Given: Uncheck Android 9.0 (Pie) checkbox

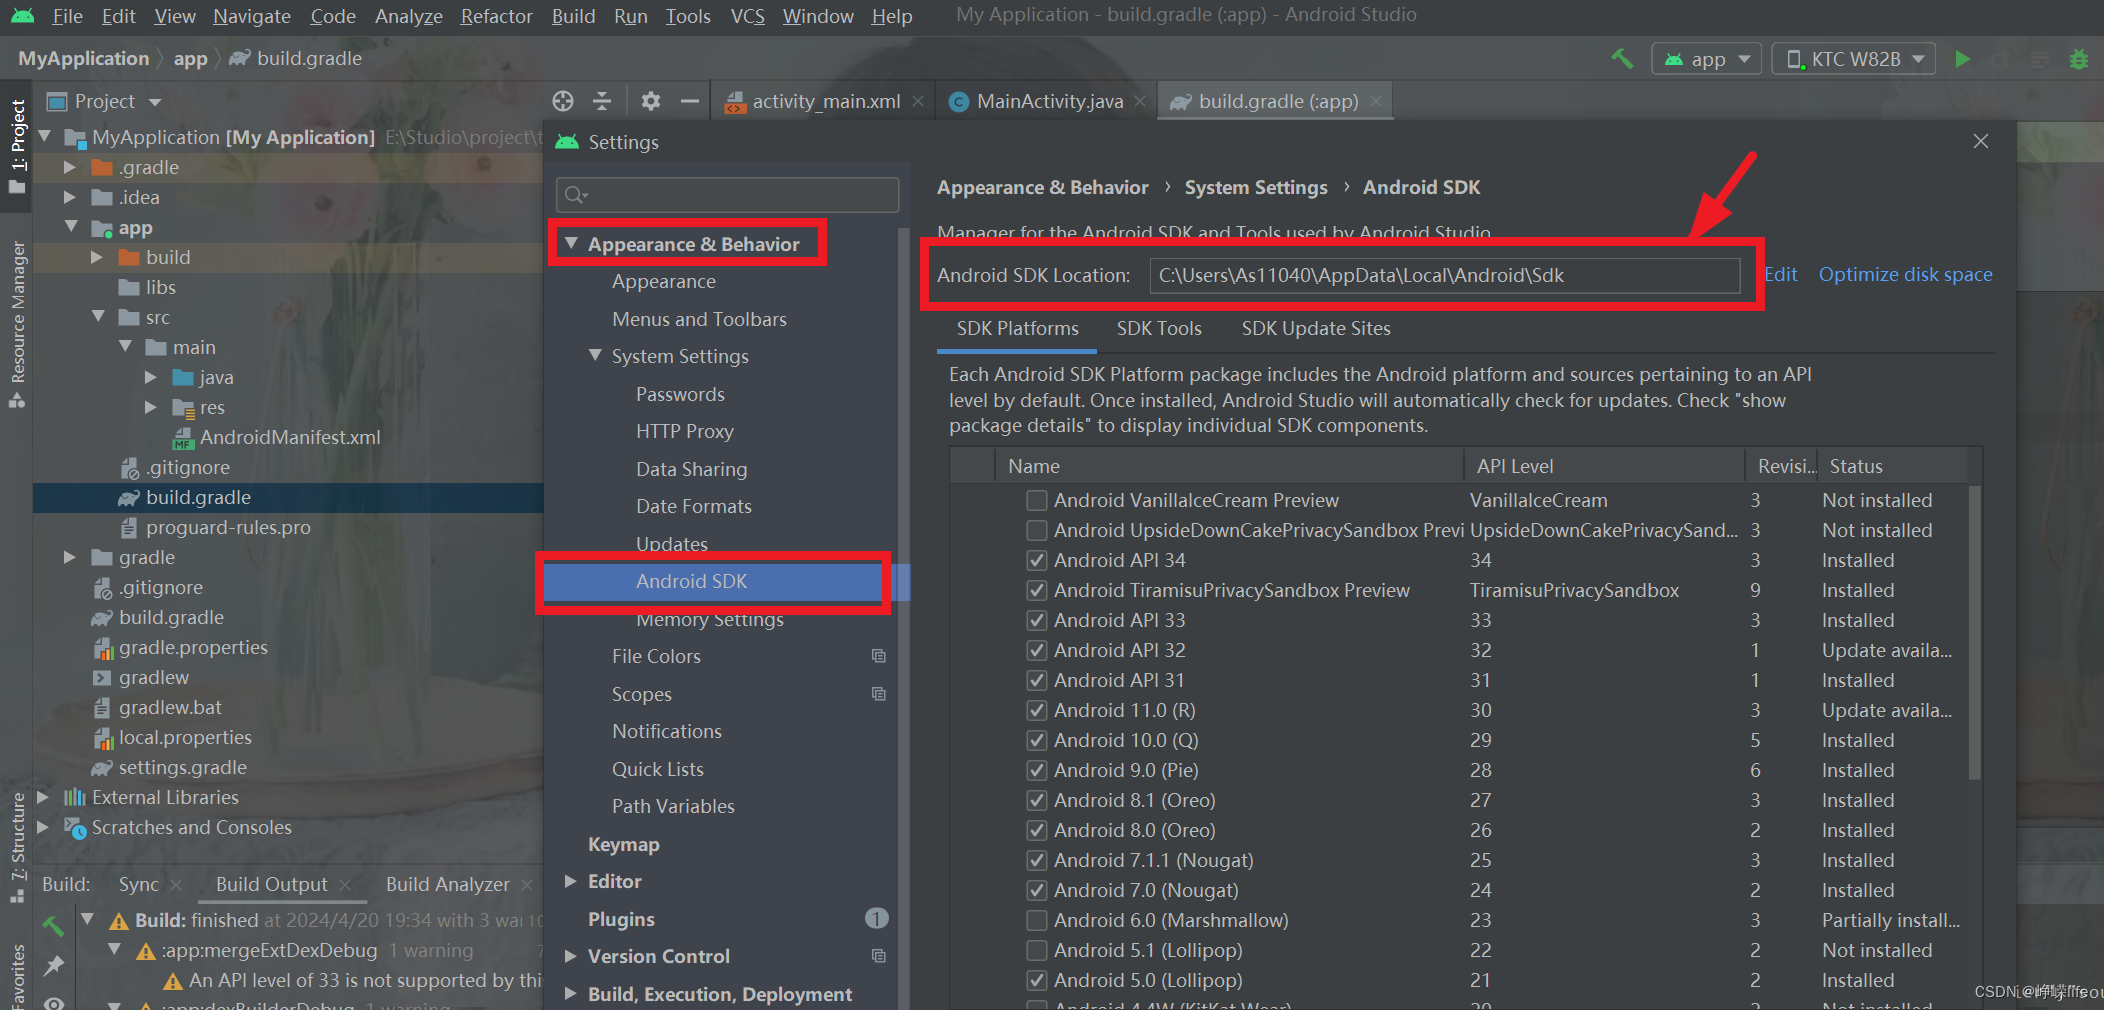Looking at the screenshot, I should tap(1037, 770).
